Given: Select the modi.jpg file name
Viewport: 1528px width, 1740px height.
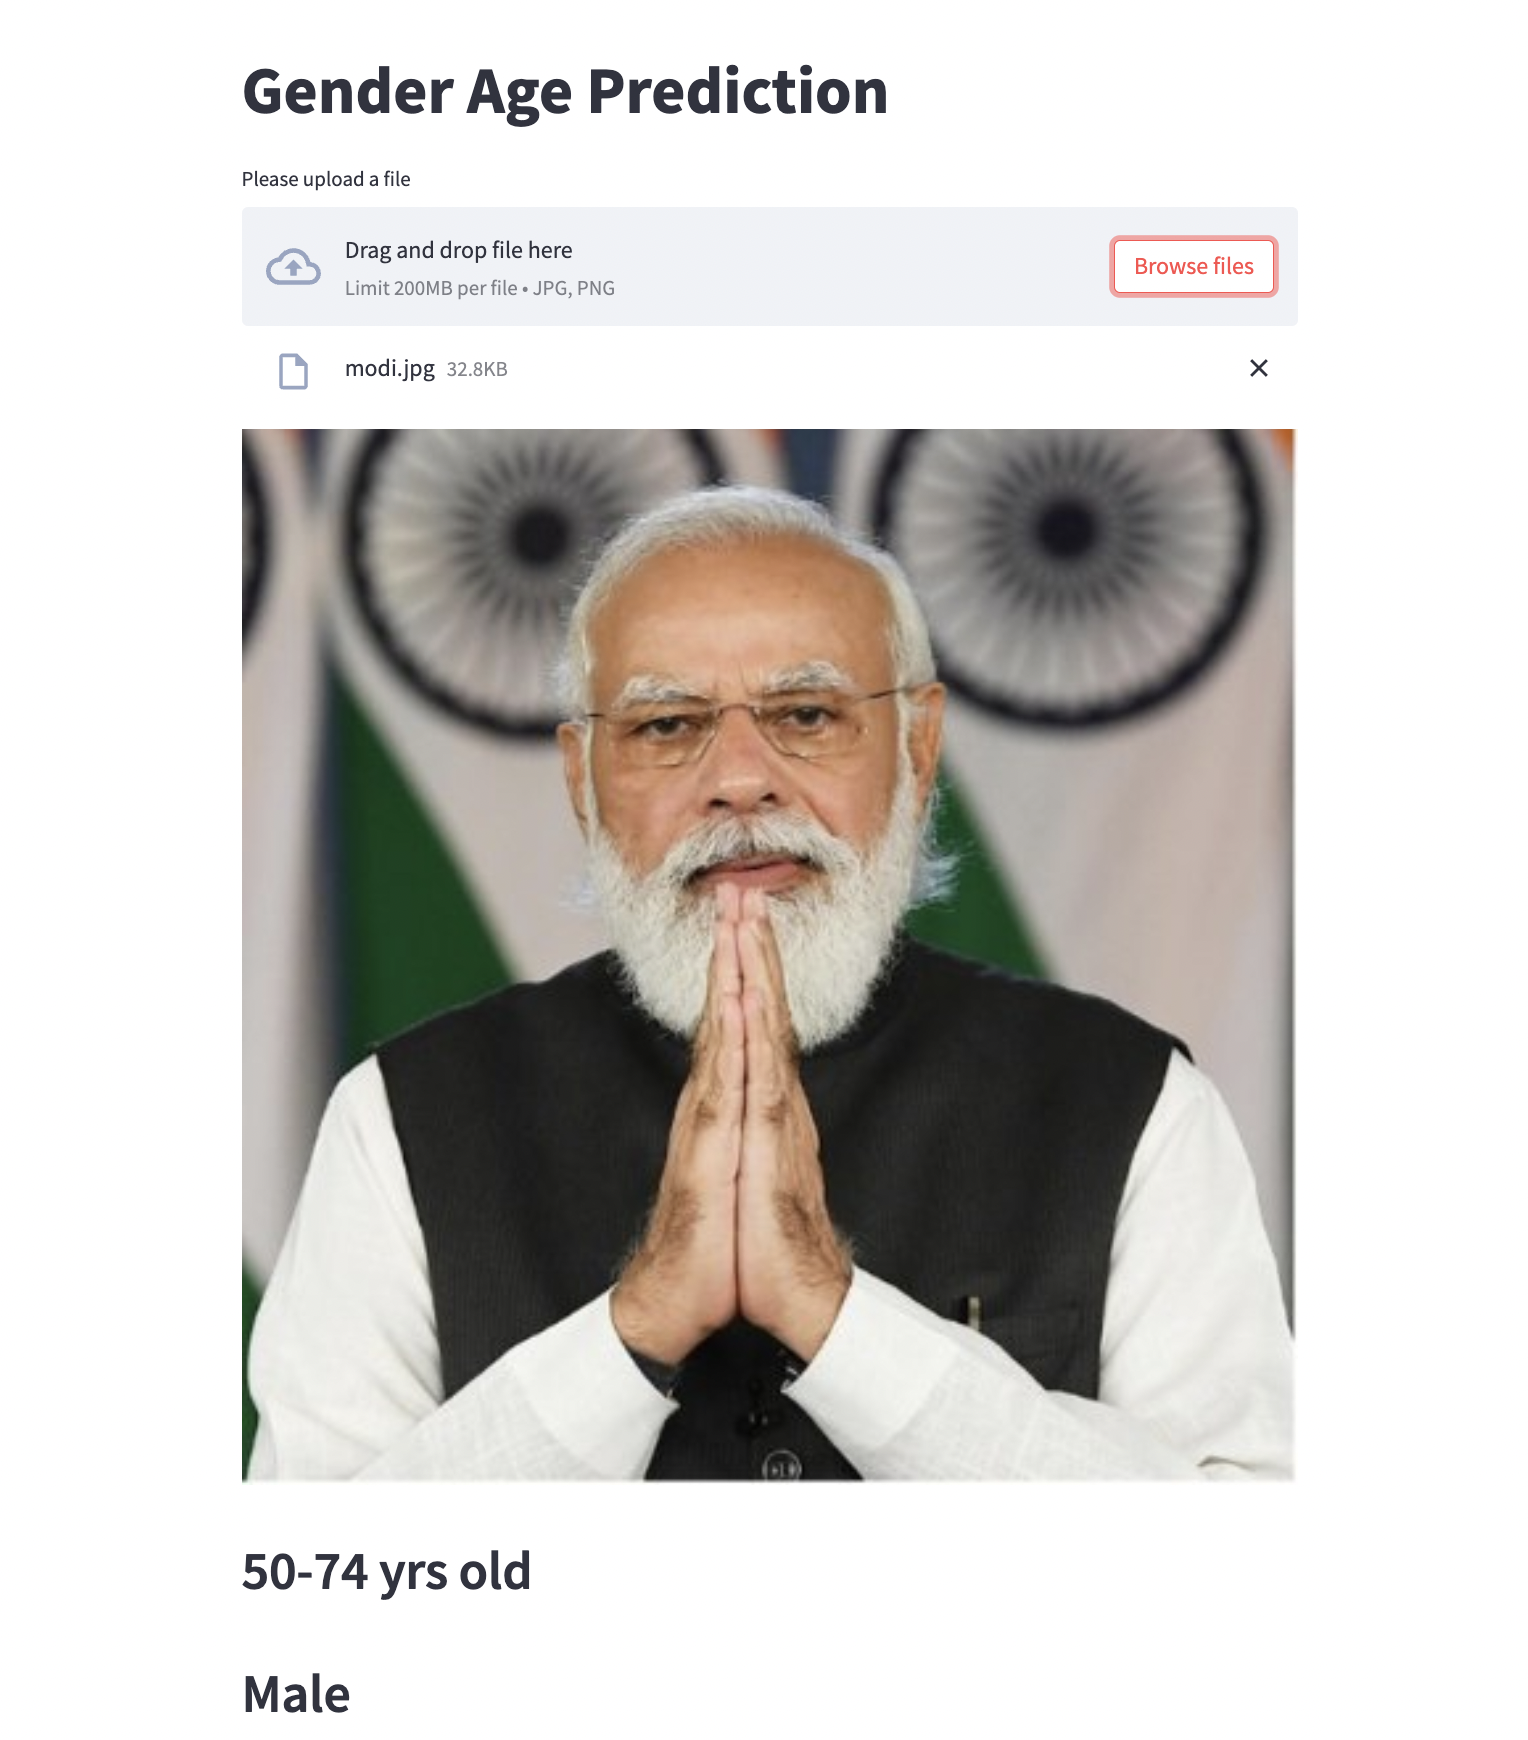Looking at the screenshot, I should point(389,368).
